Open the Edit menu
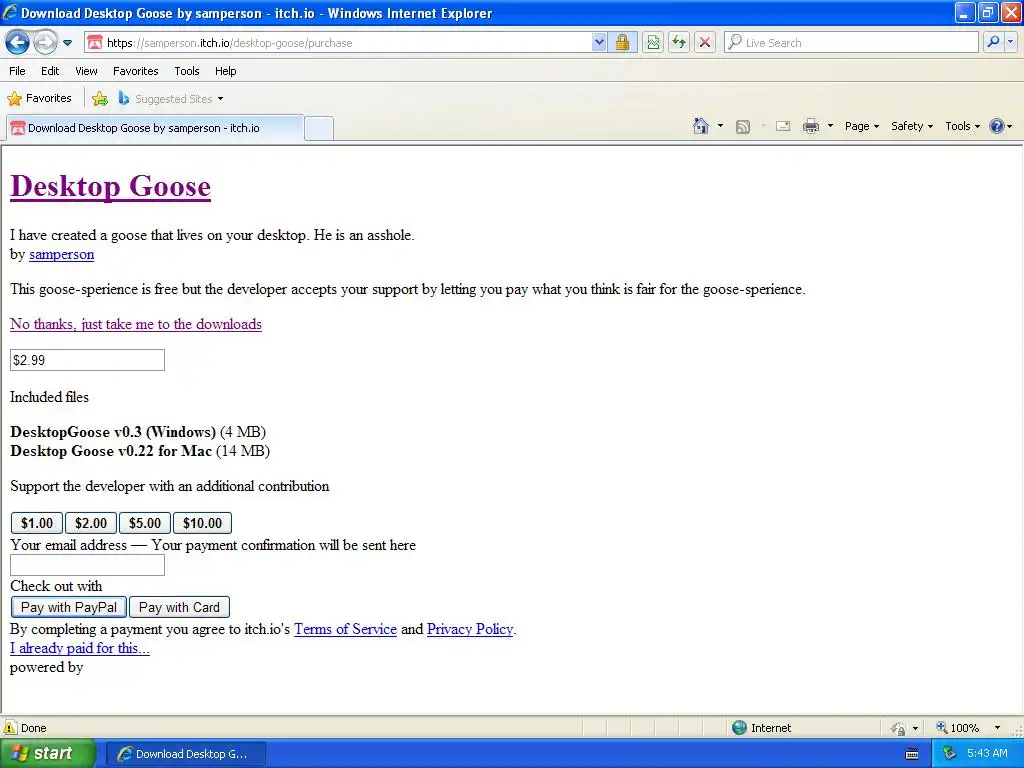Screen dimensions: 1024x768 tap(50, 71)
